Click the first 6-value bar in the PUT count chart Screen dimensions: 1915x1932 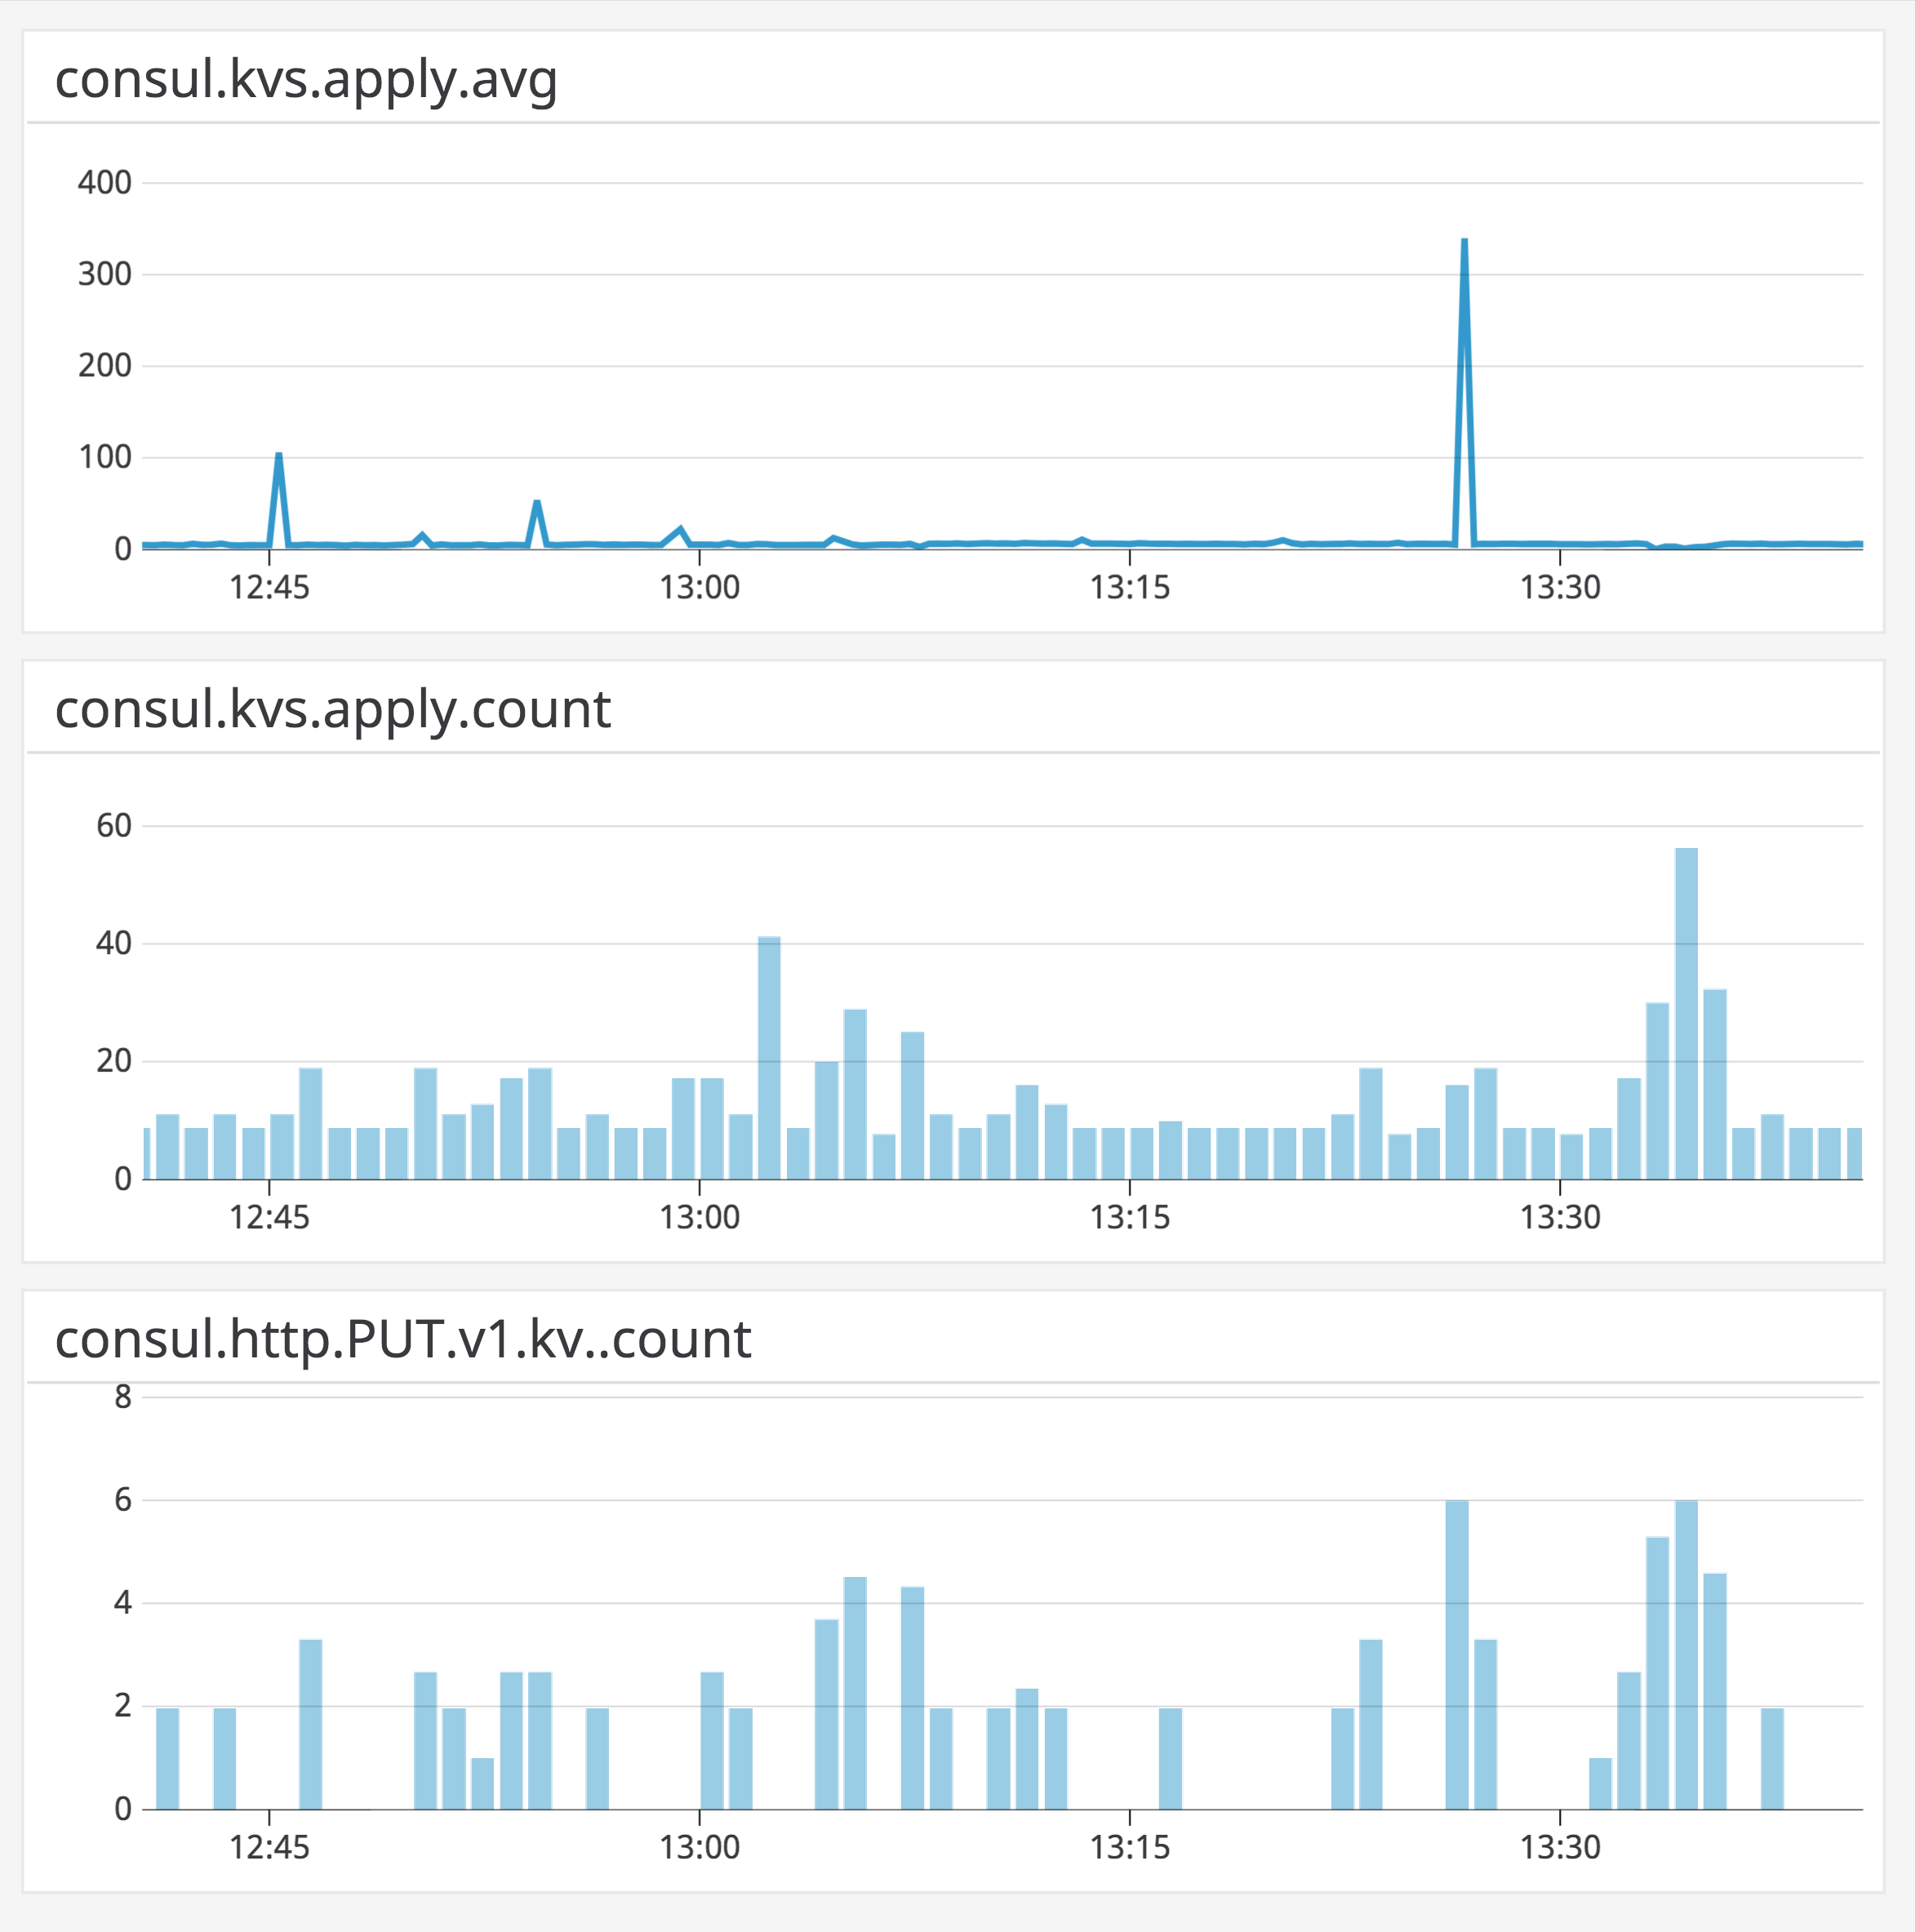coord(1457,1655)
